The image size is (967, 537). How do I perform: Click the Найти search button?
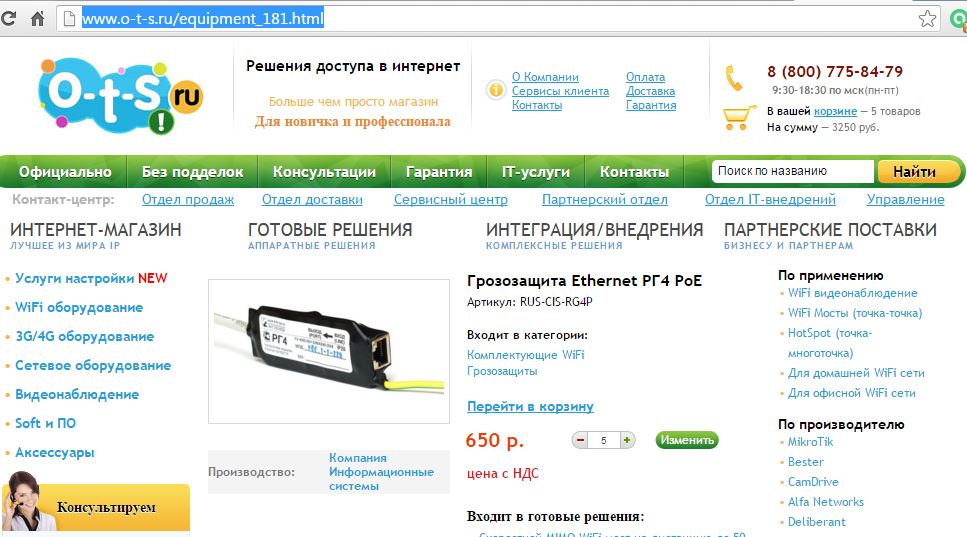915,171
